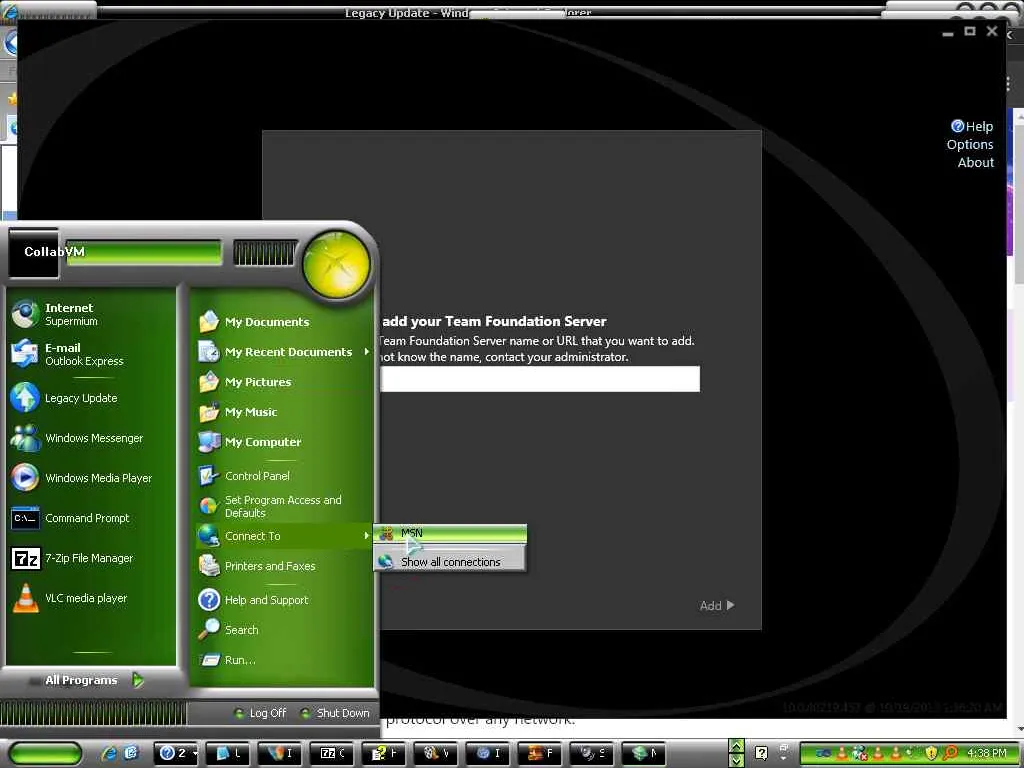Launch Internet Explorer from quick launch

pyautogui.click(x=110, y=753)
